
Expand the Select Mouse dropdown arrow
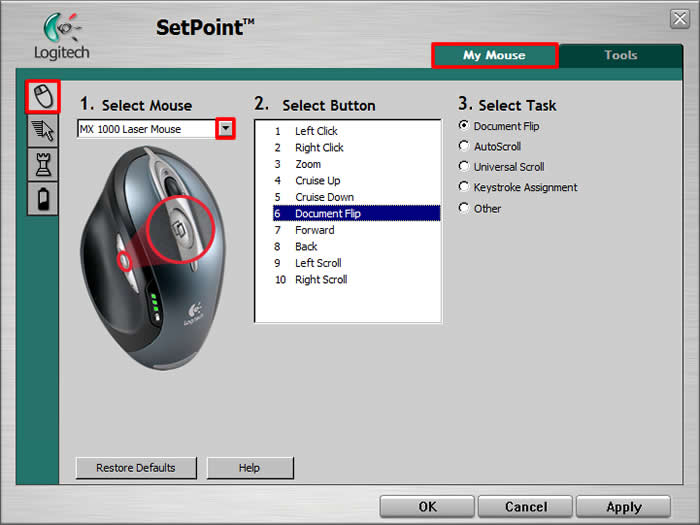pyautogui.click(x=225, y=129)
